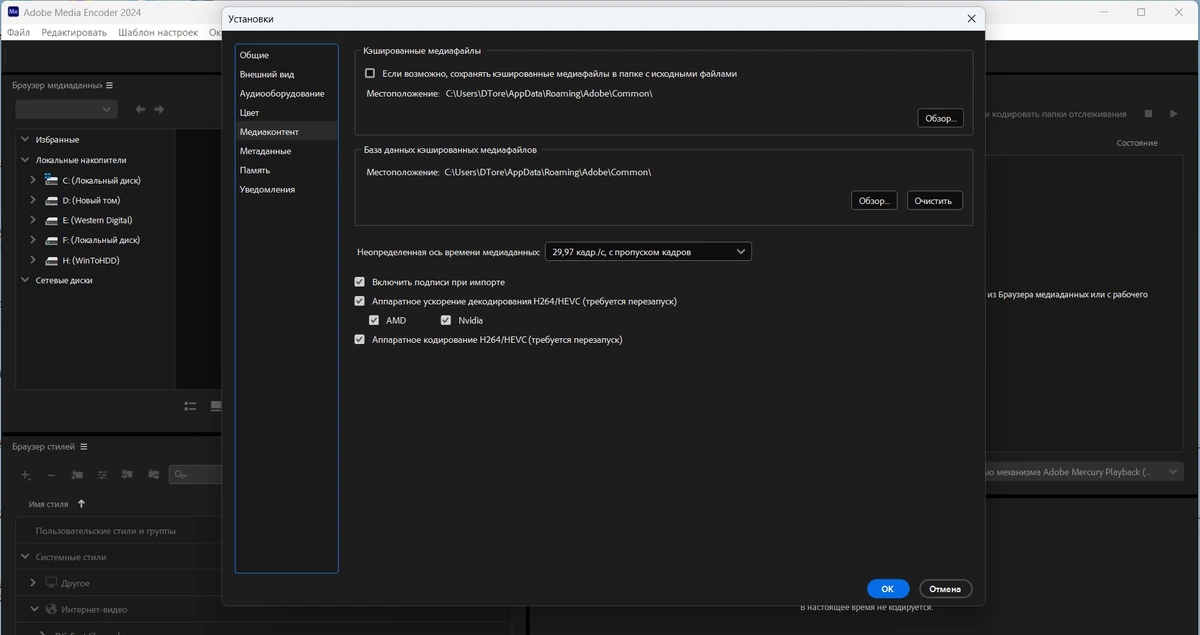Toggle saving cache files next to originals

(x=370, y=74)
